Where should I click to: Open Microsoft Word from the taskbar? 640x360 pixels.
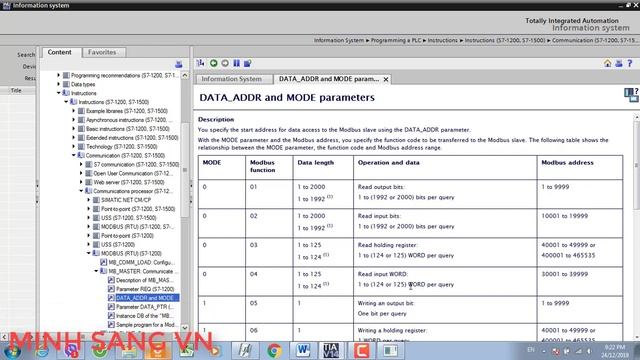click(302, 350)
